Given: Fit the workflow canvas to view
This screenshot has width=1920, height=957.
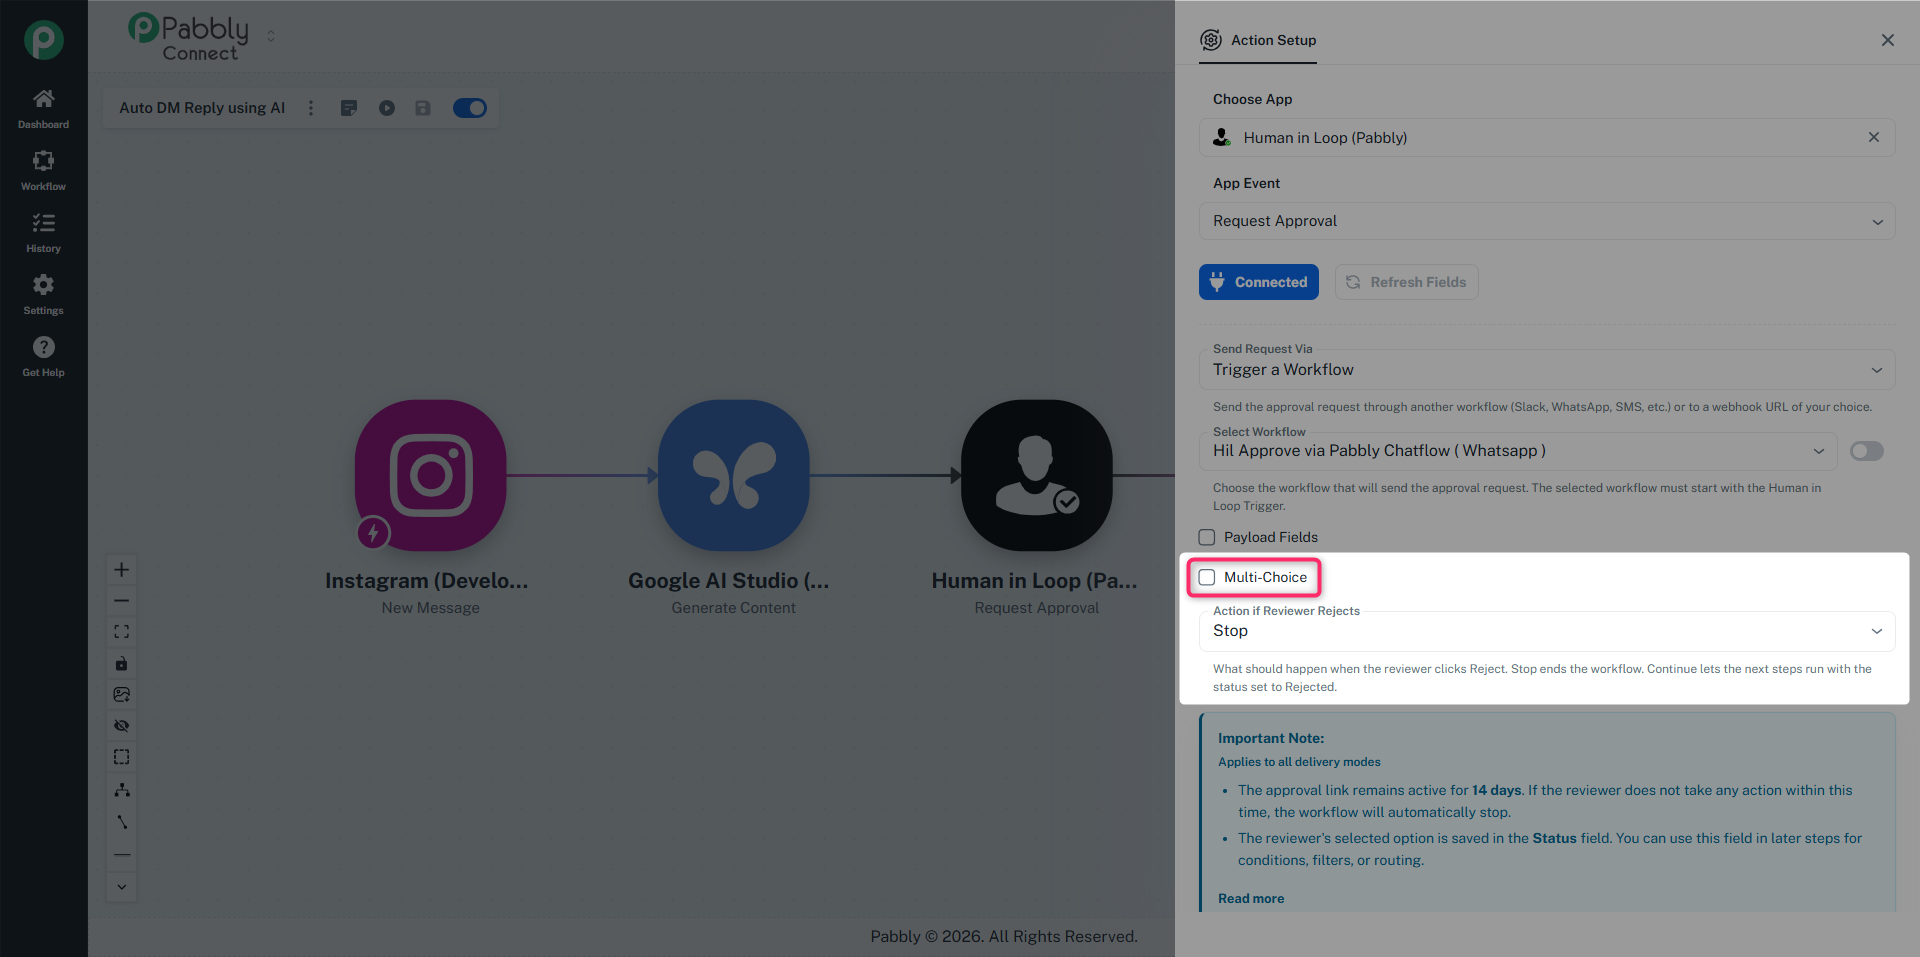Looking at the screenshot, I should coord(122,632).
